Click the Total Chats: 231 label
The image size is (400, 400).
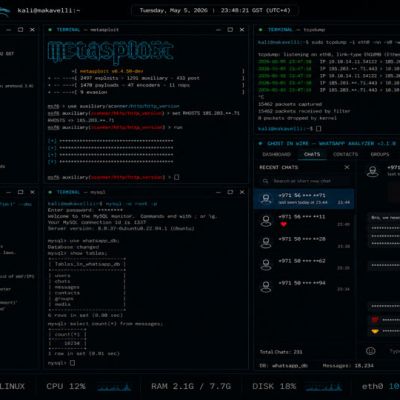pyautogui.click(x=281, y=352)
